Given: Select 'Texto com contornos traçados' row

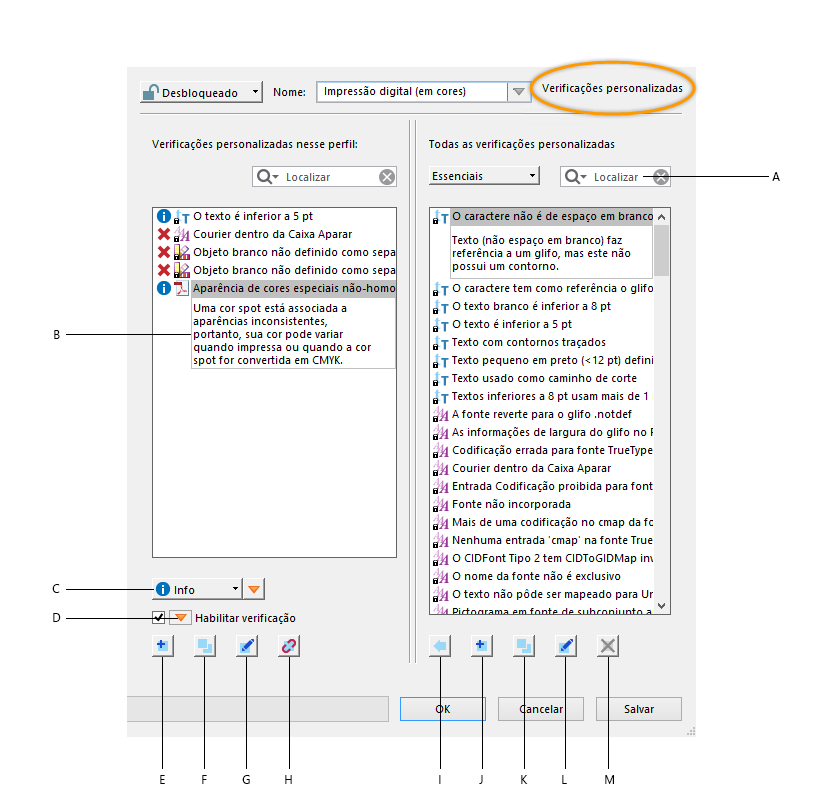Looking at the screenshot, I should click(542, 342).
